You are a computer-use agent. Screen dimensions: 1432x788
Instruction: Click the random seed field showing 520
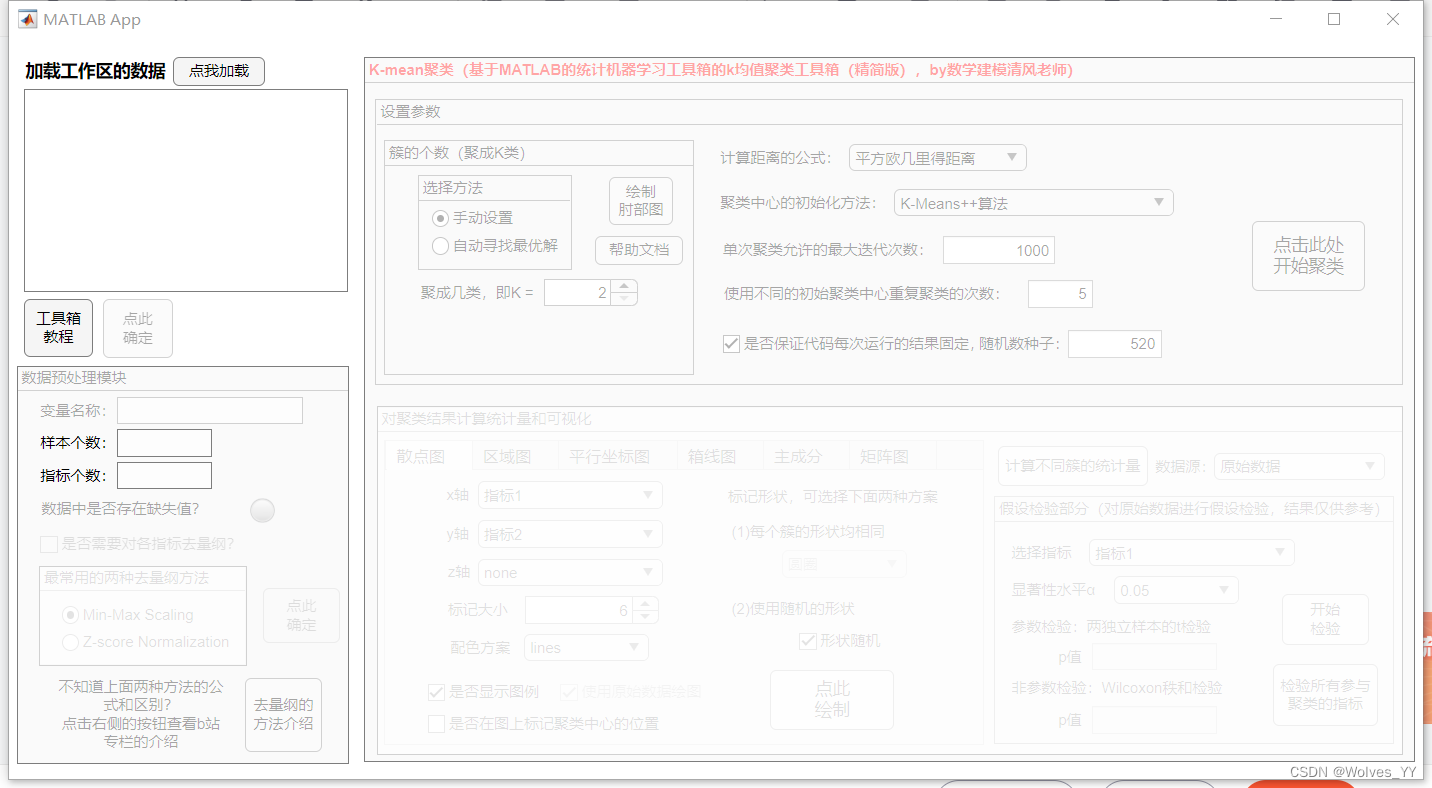click(1115, 344)
